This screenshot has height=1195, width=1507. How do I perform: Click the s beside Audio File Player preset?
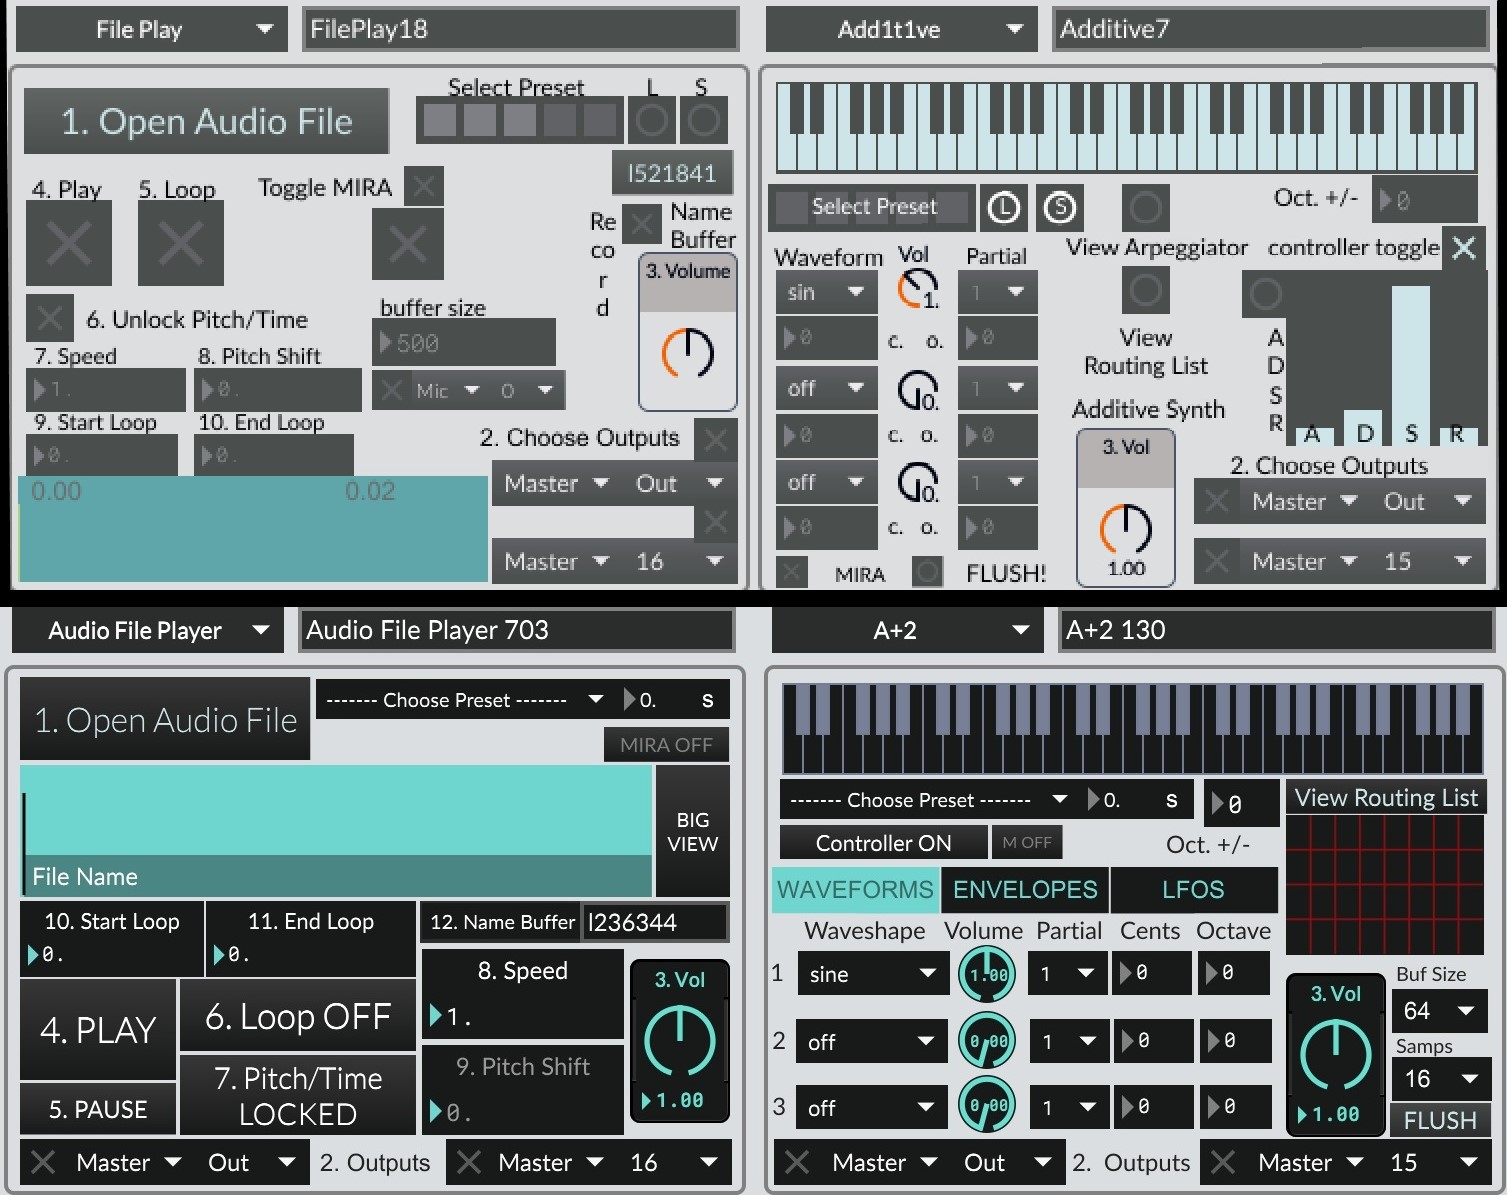708,700
